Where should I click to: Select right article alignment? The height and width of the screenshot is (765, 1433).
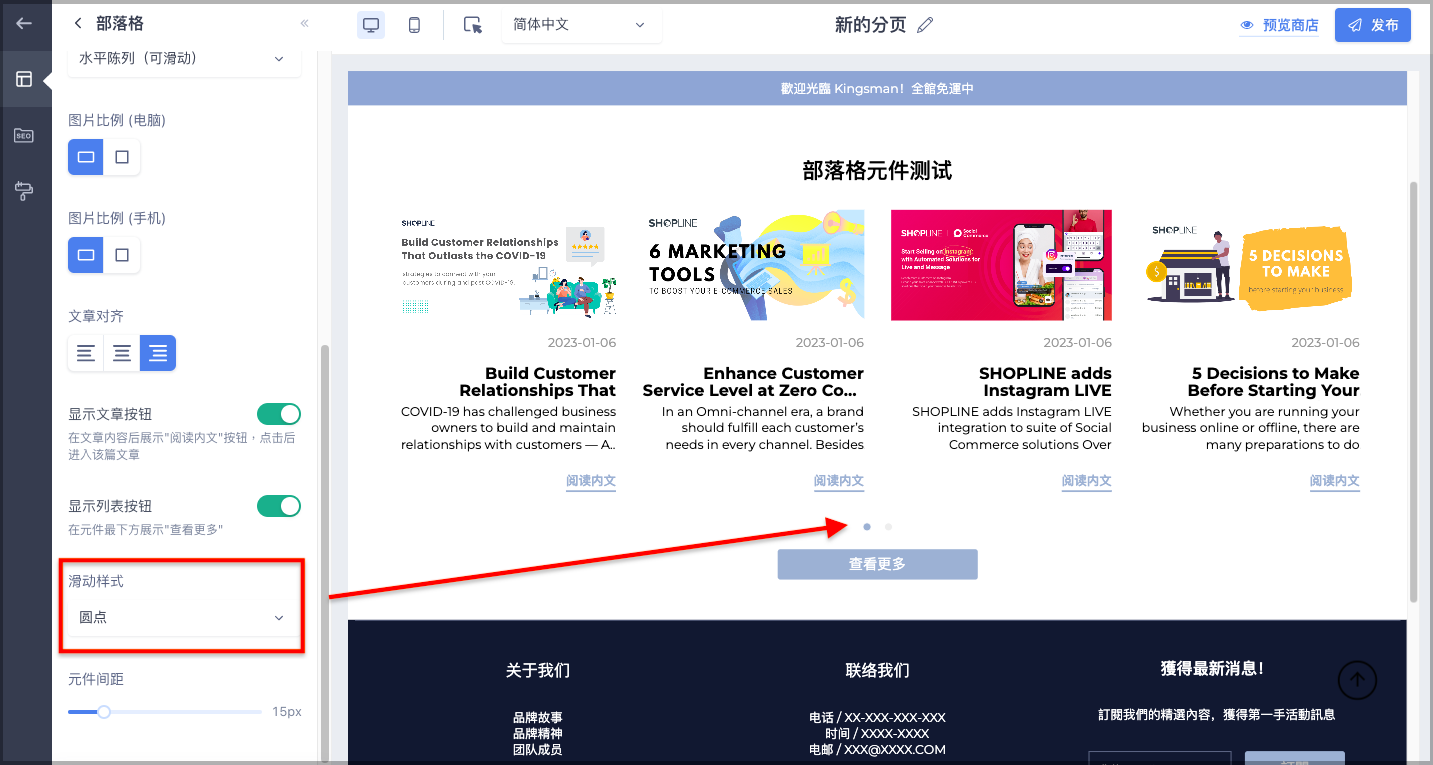(x=158, y=353)
